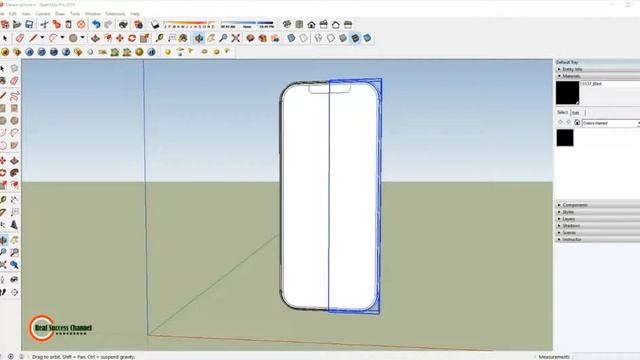640x360 pixels.
Task: Open the Help menu
Action: (135, 13)
